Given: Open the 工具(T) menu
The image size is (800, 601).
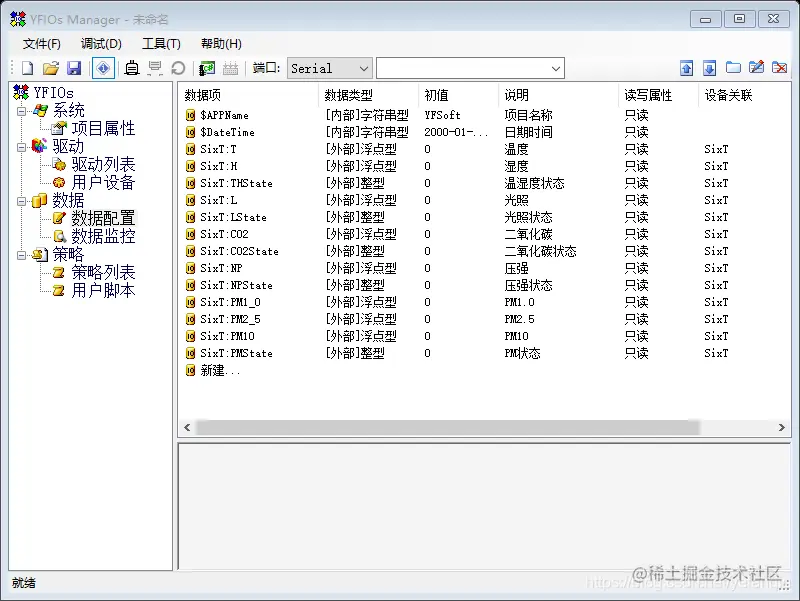Looking at the screenshot, I should coord(161,44).
